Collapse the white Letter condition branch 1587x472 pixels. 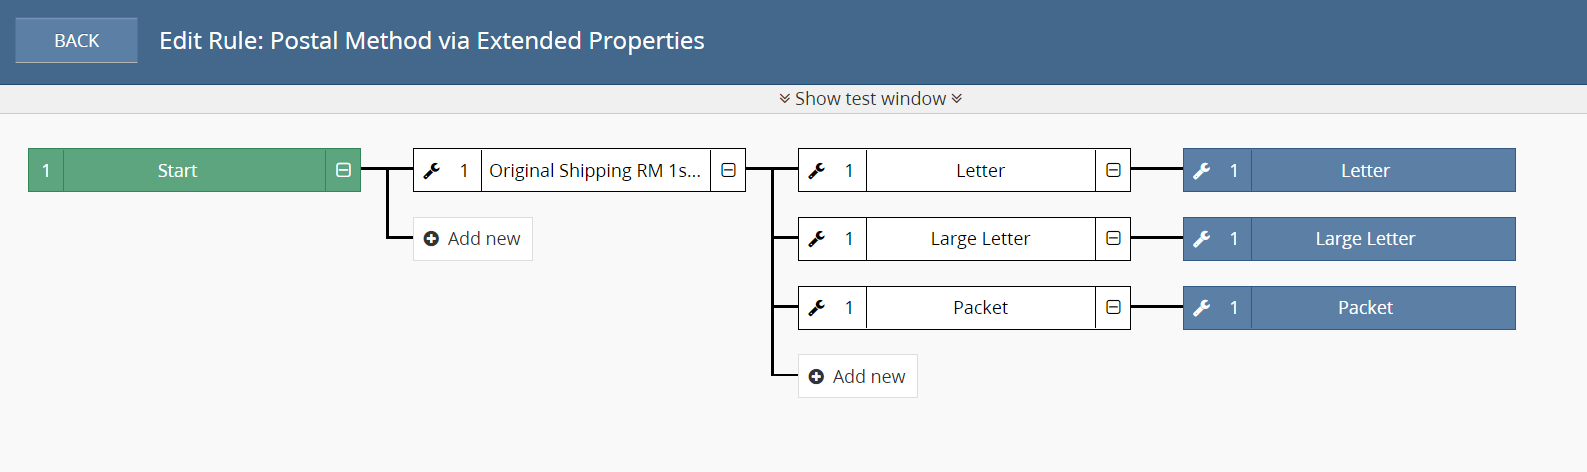[1113, 170]
